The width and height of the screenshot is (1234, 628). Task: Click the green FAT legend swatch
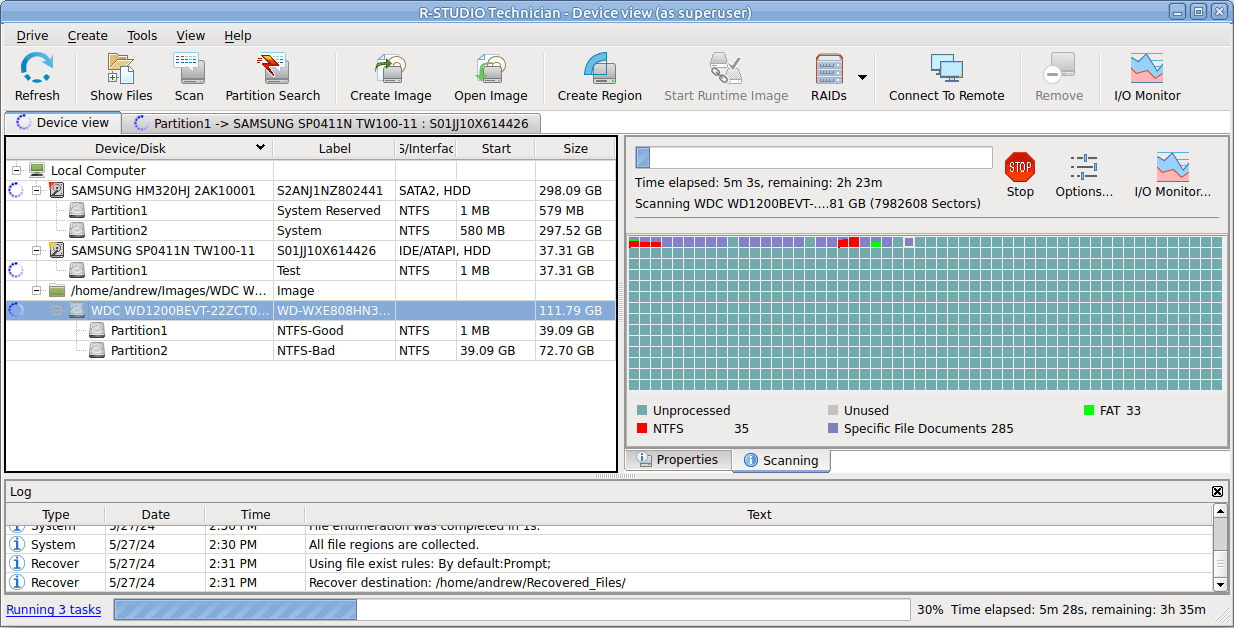(x=1089, y=410)
